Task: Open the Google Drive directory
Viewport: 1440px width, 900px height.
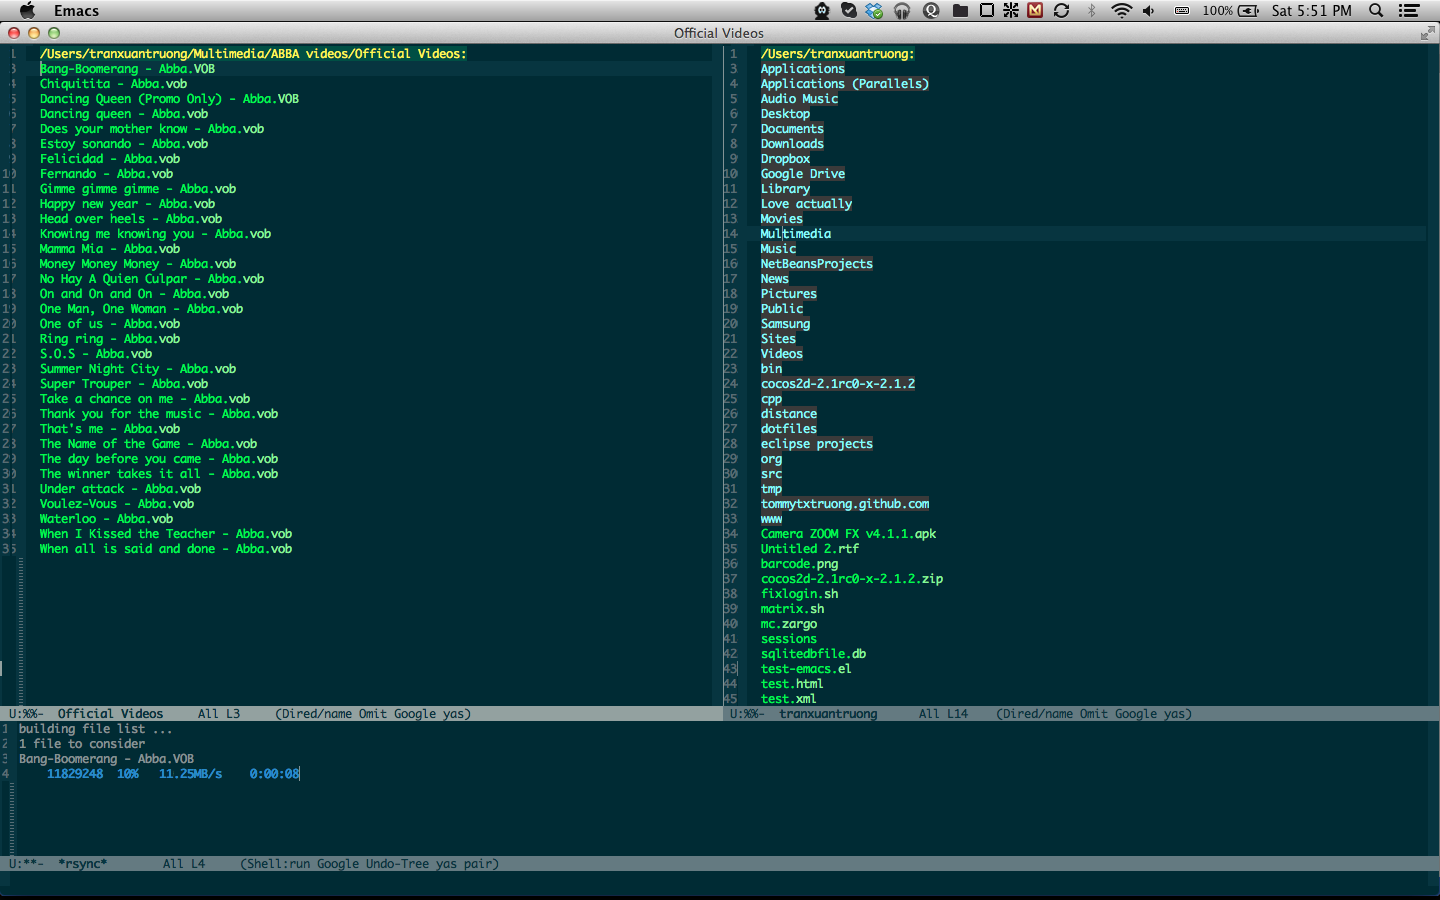Action: pyautogui.click(x=803, y=174)
